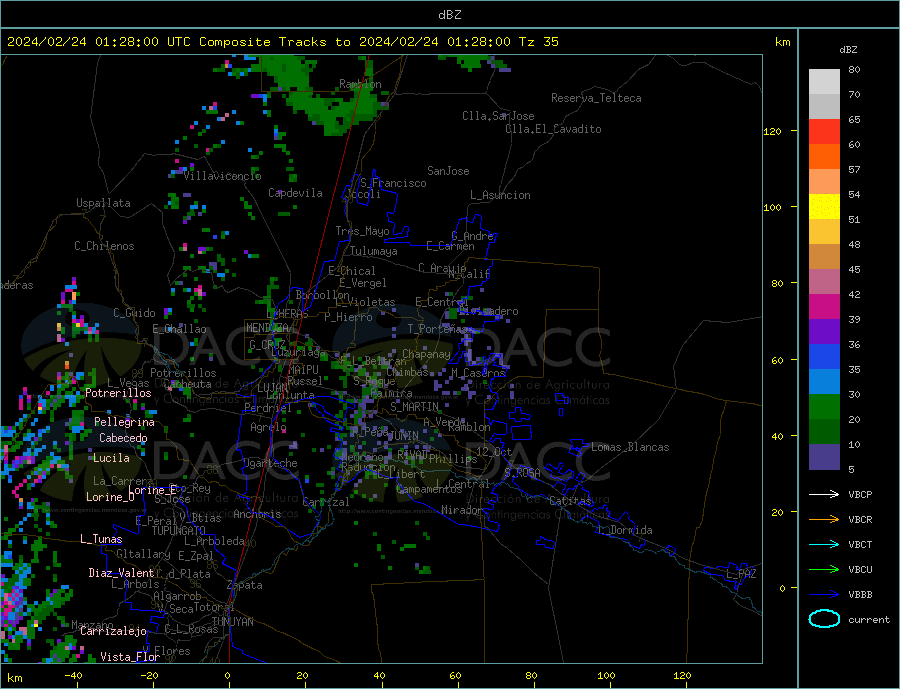This screenshot has width=900, height=689.
Task: Click the MENDOZA city label on map
Action: [x=267, y=328]
